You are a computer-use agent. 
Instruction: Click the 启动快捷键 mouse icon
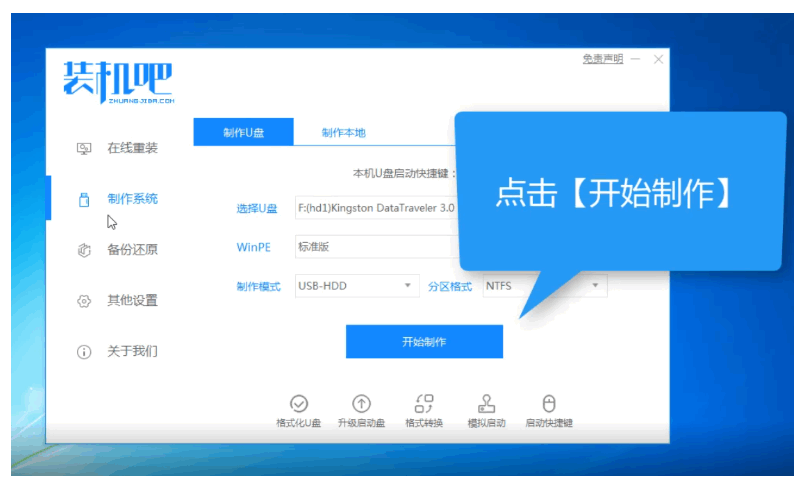pos(549,404)
